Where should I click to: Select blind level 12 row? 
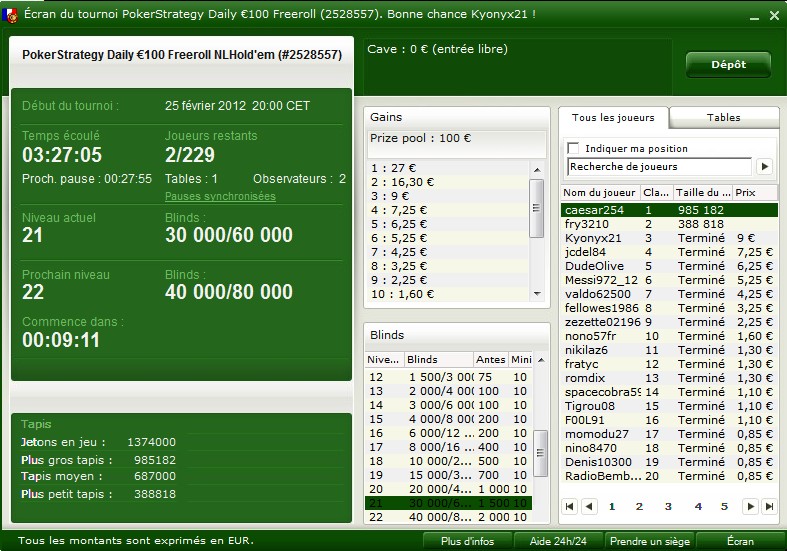click(x=449, y=377)
